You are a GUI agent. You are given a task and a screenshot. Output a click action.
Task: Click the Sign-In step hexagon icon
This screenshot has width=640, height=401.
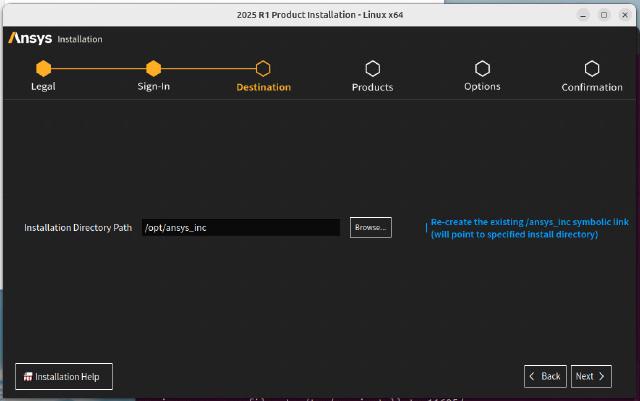(153, 69)
